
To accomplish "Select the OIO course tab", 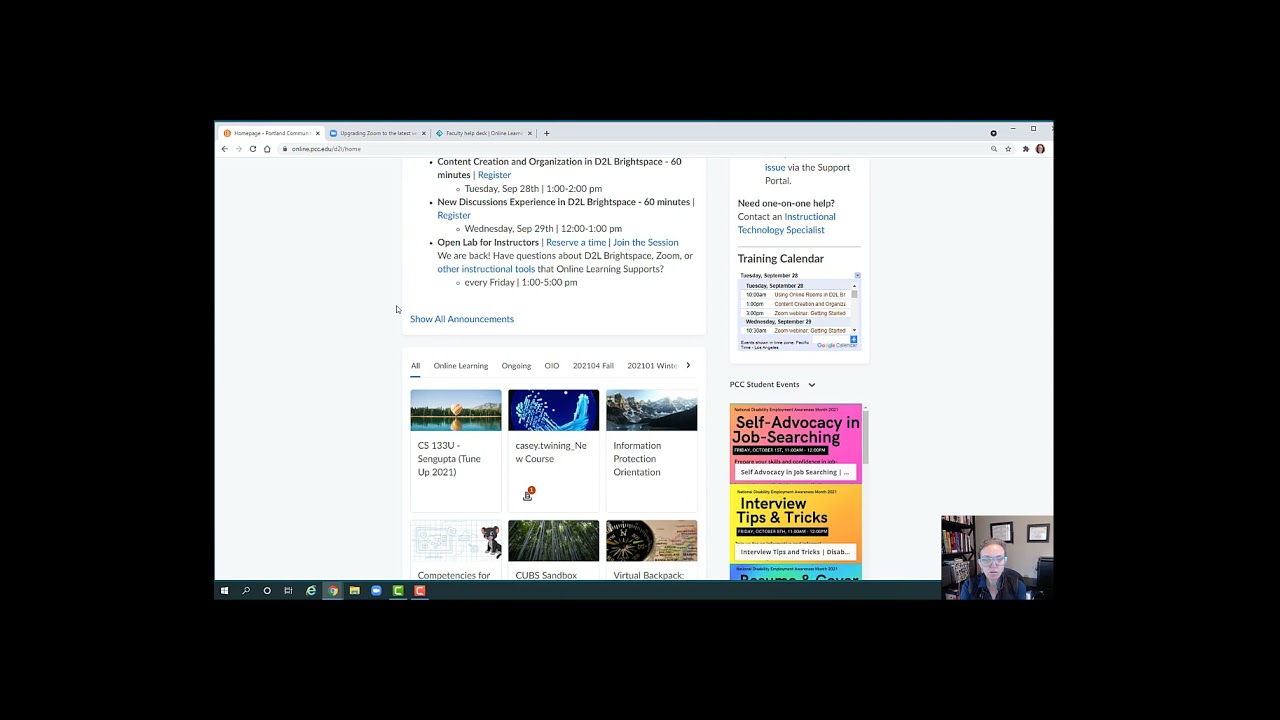I will 552,366.
